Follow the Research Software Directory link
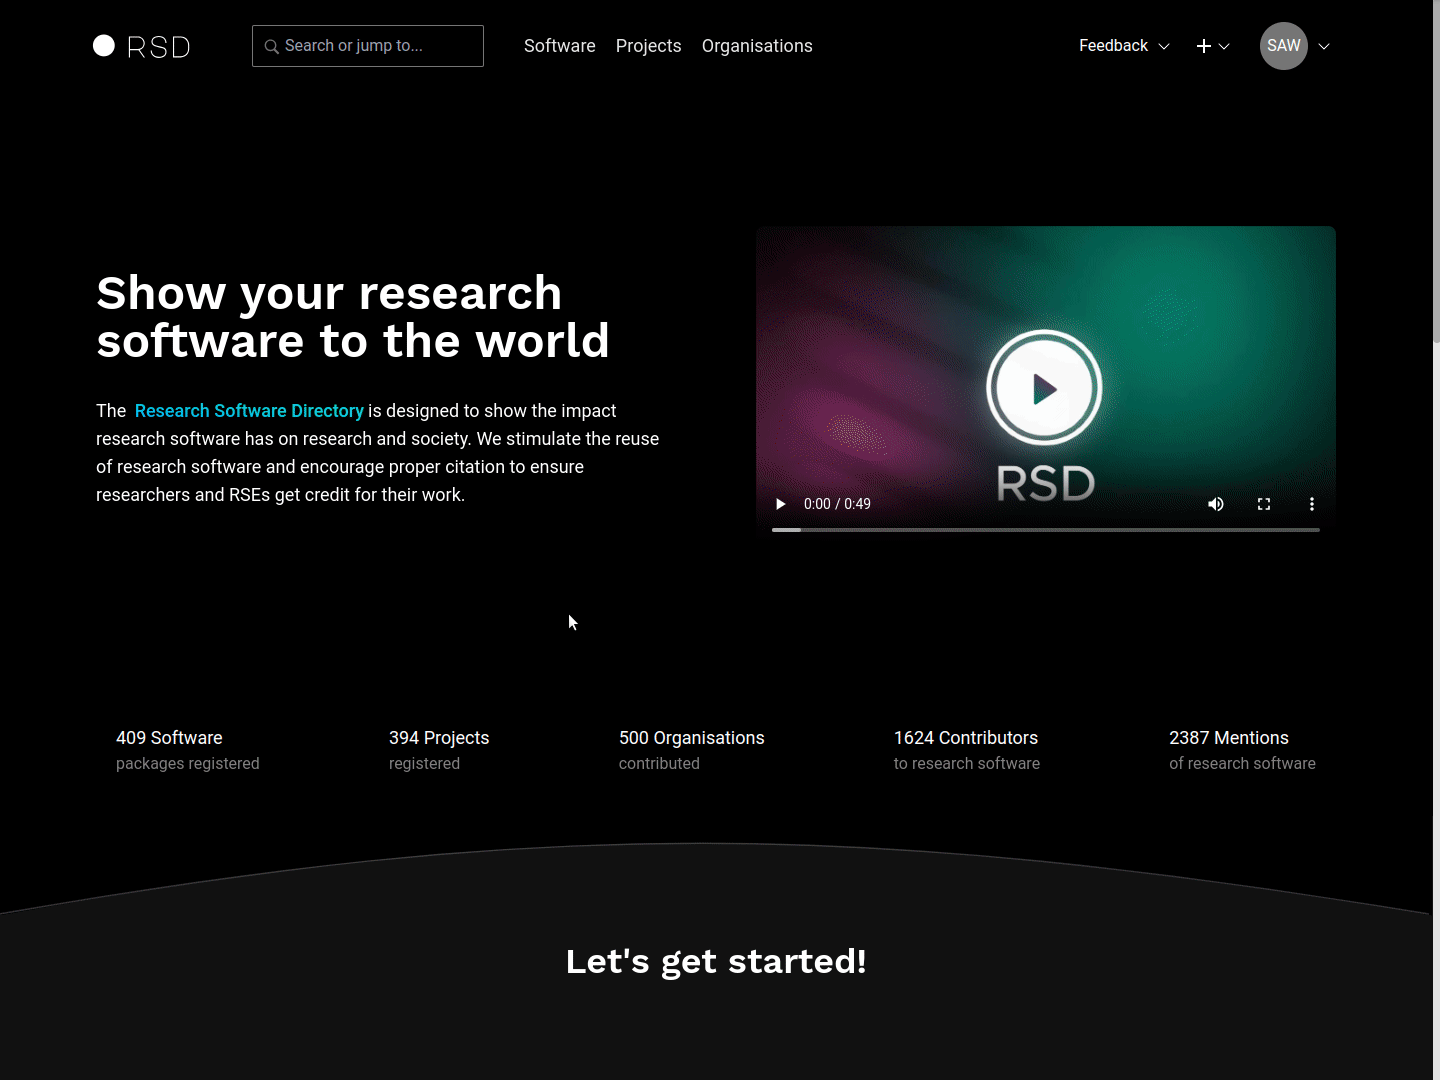Screen dimensions: 1440x1080 pyautogui.click(x=249, y=411)
